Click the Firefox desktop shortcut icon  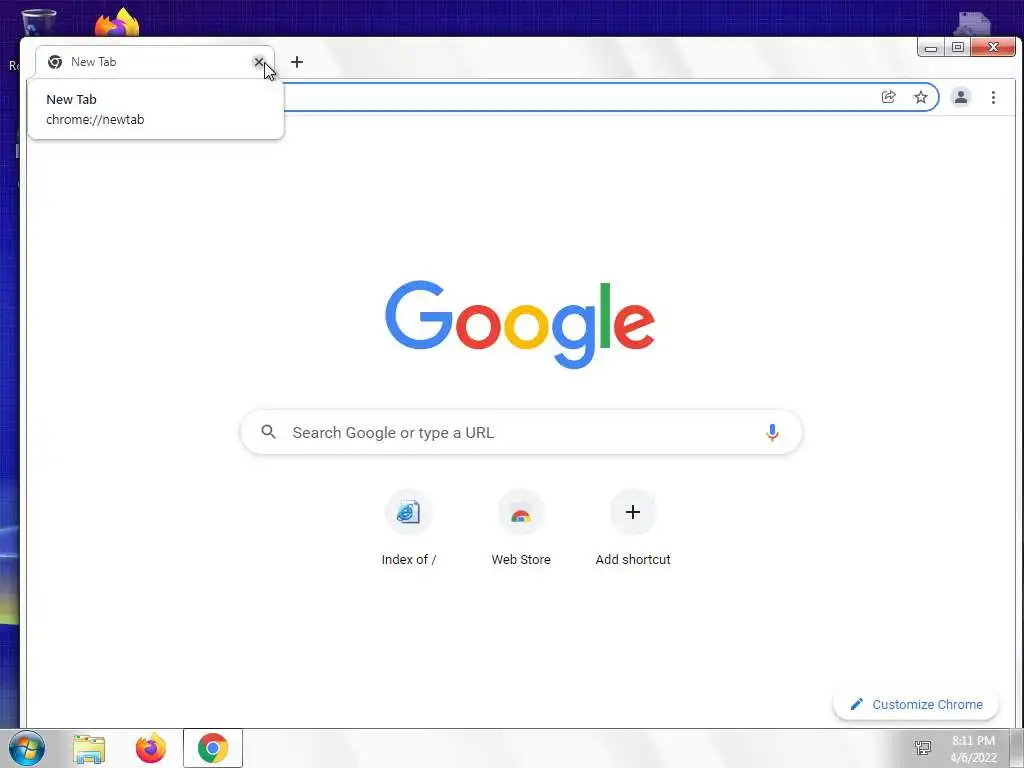[x=117, y=22]
